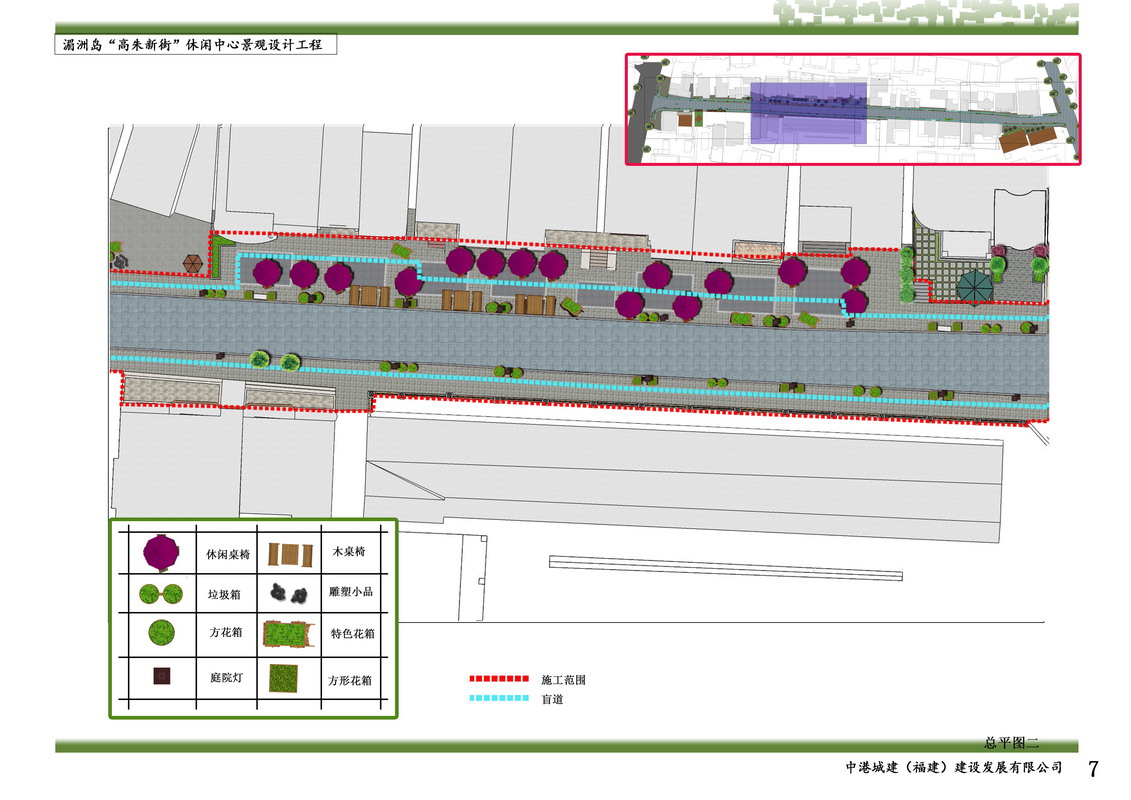Select the 垃圾箱 legend label
Screen dimensions: 1131x800
(x=224, y=594)
